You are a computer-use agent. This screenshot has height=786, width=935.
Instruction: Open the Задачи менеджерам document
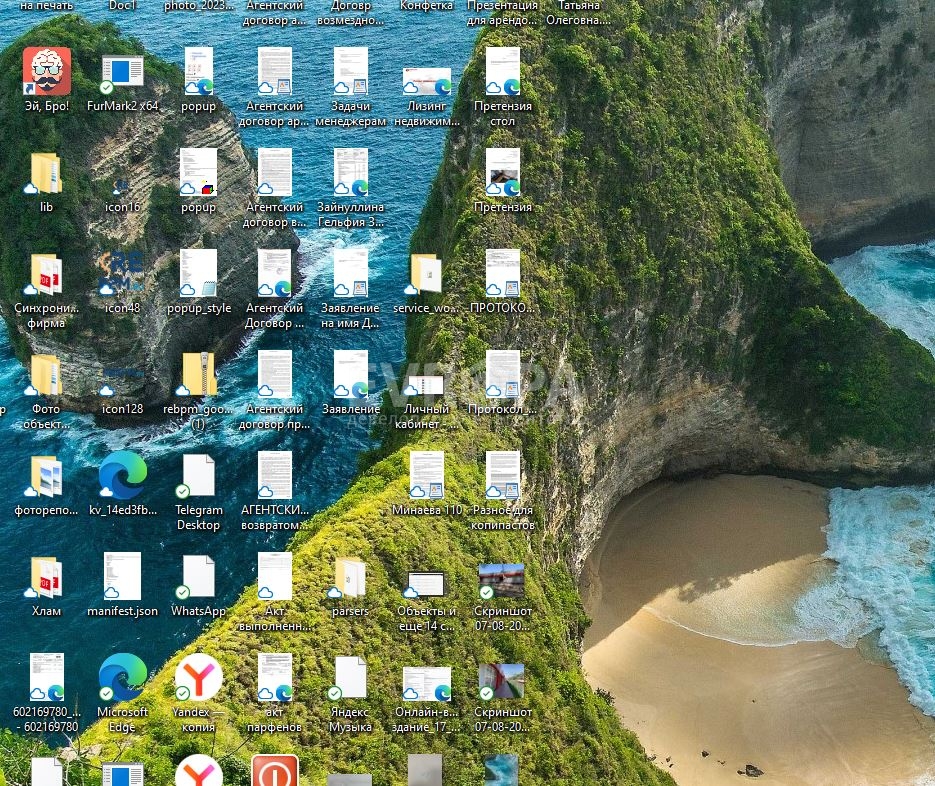tap(350, 73)
